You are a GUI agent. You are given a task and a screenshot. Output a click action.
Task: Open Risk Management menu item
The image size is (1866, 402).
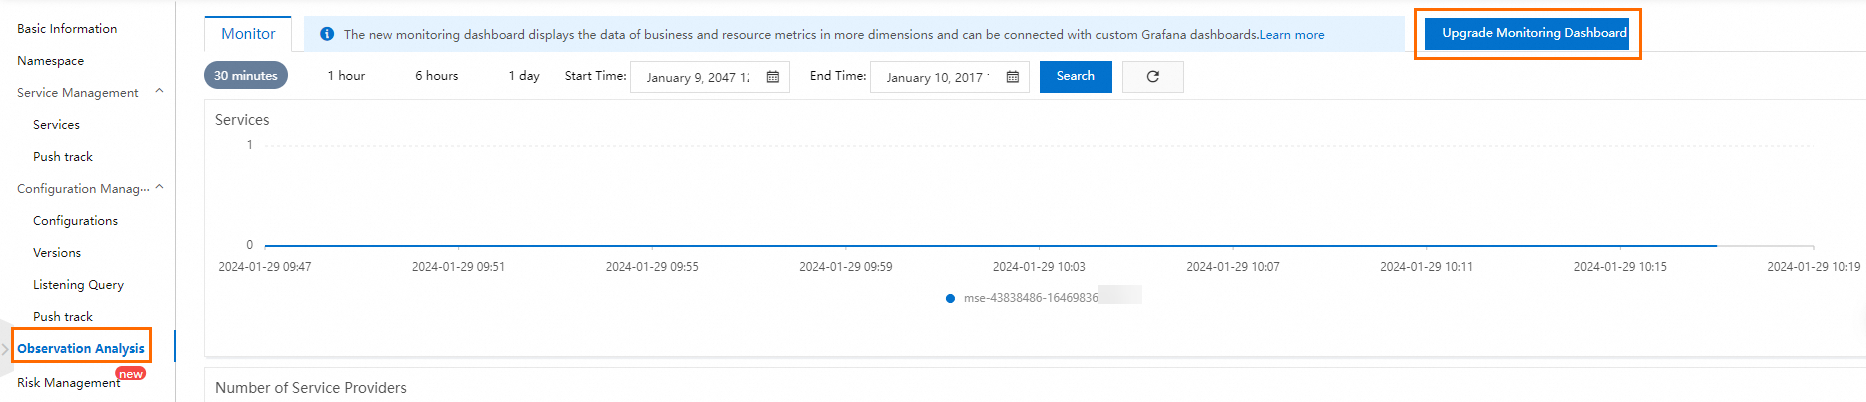tap(68, 383)
